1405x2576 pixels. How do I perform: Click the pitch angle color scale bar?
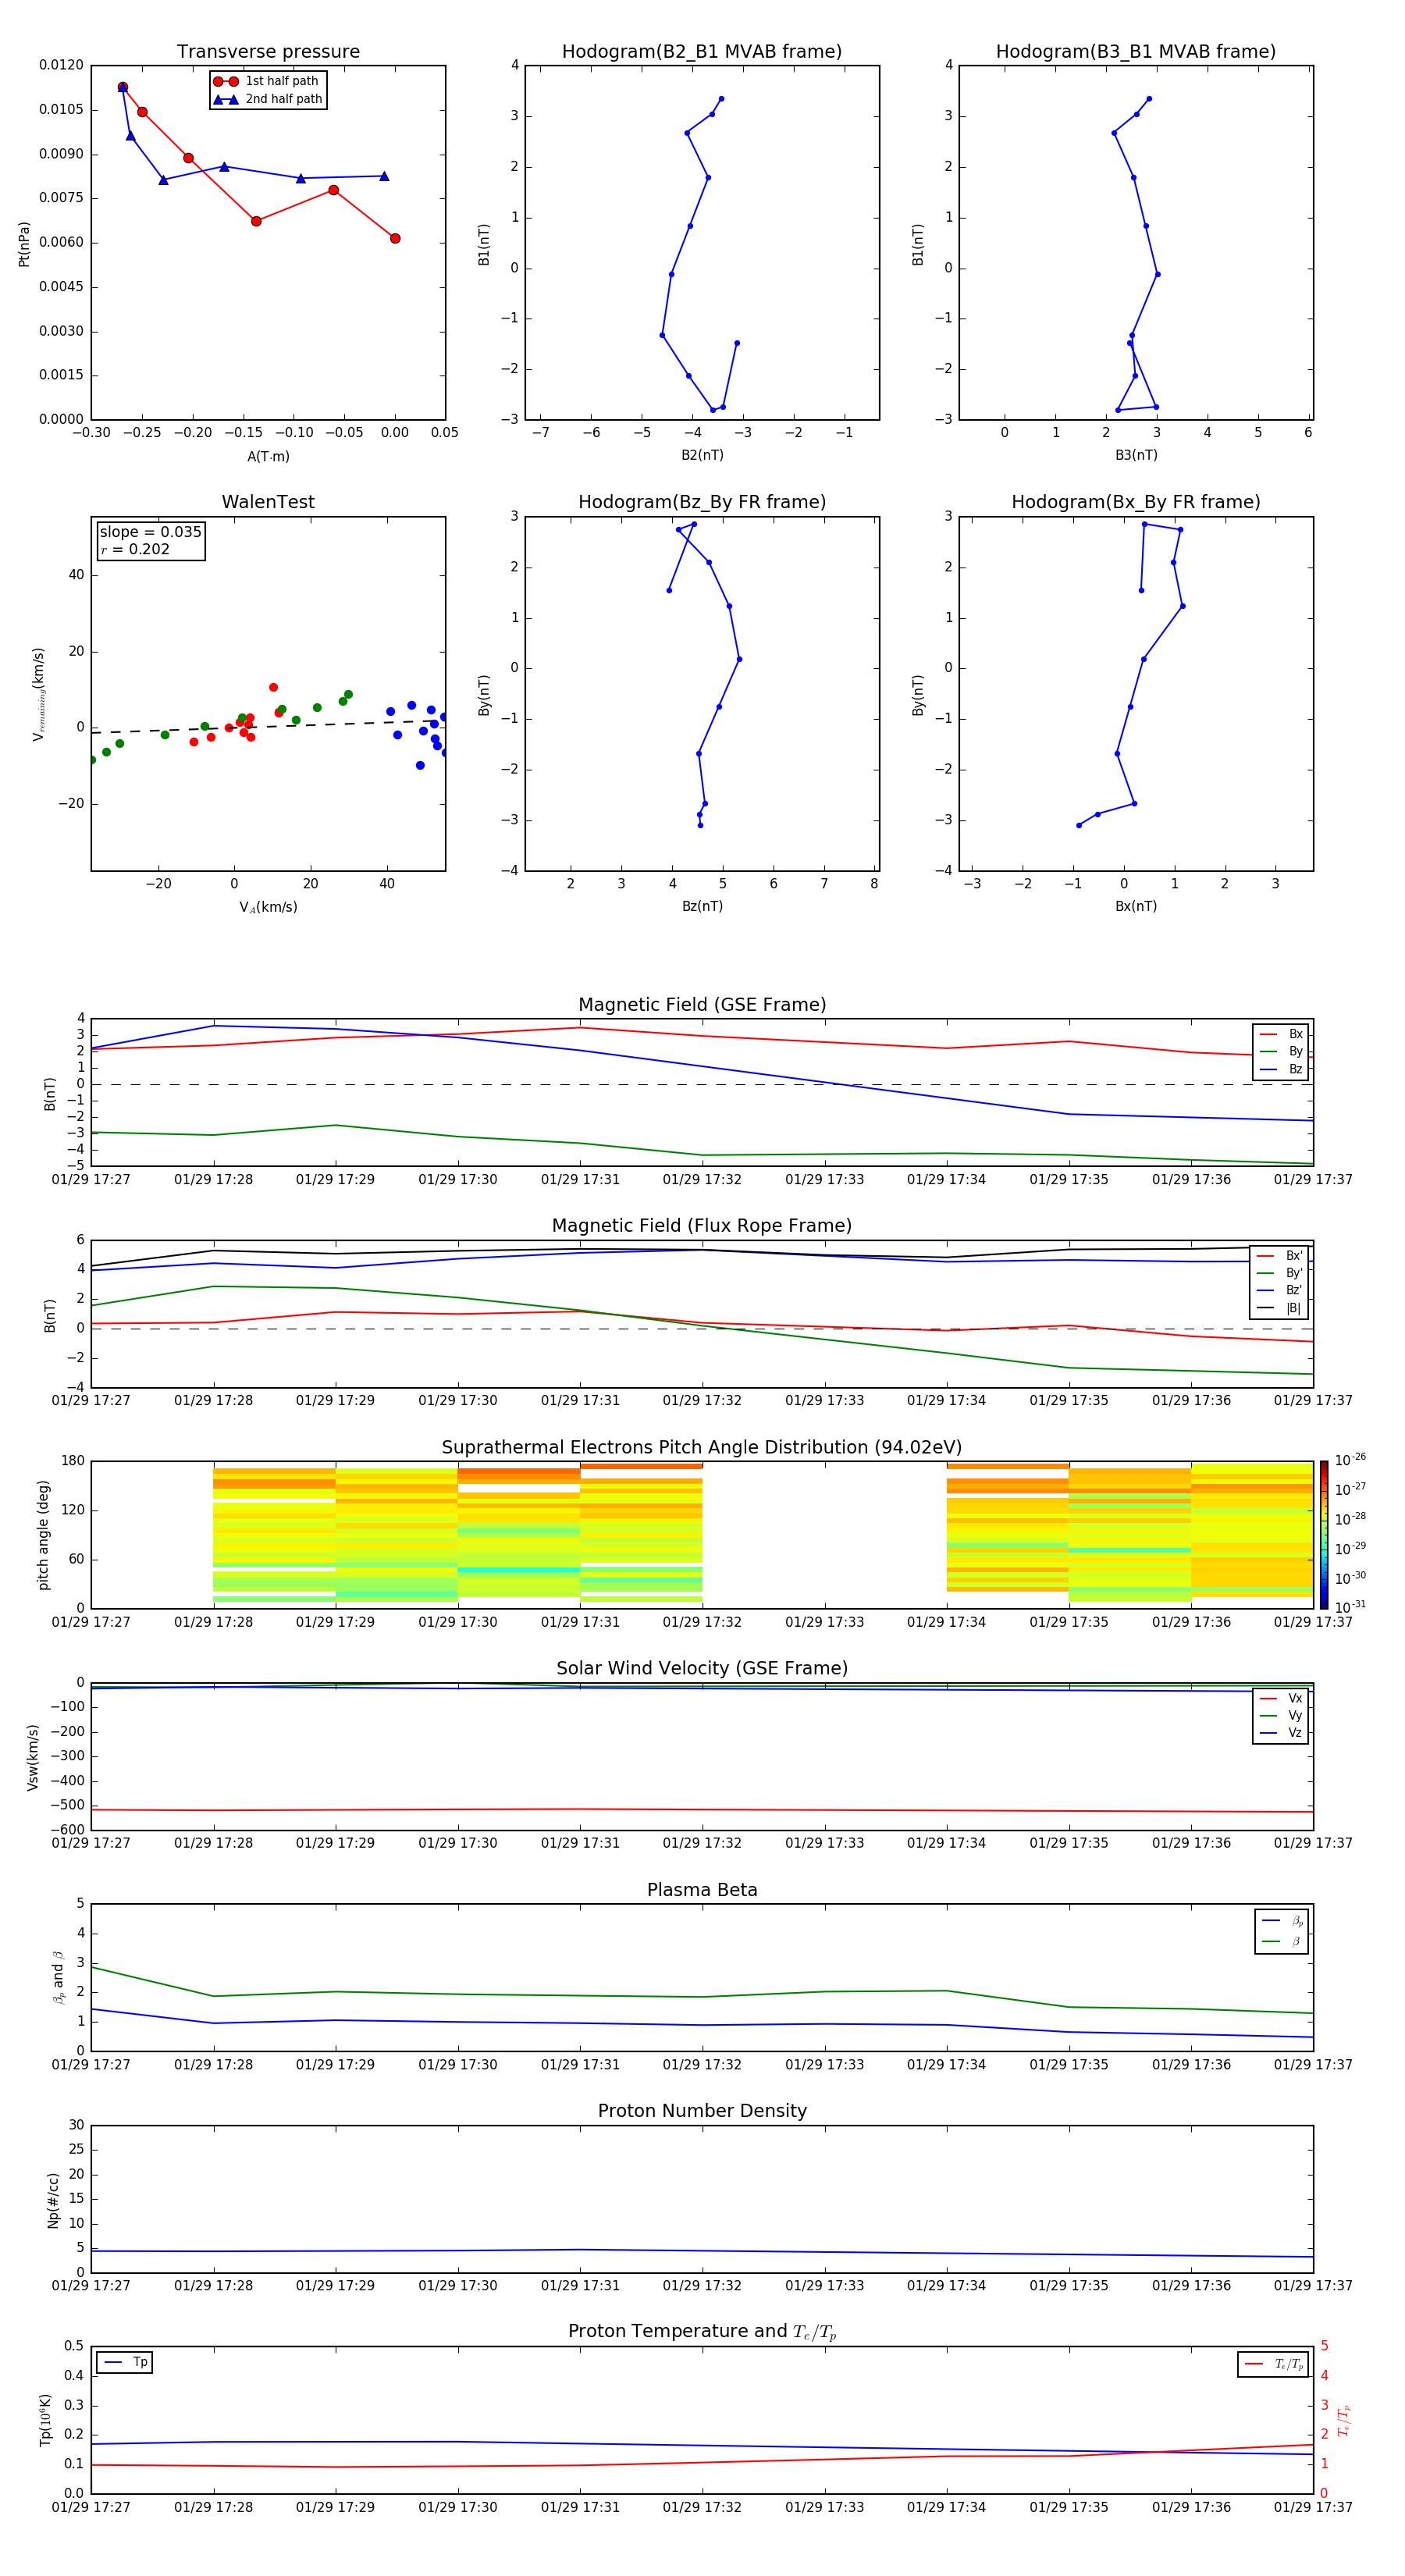(1324, 1535)
